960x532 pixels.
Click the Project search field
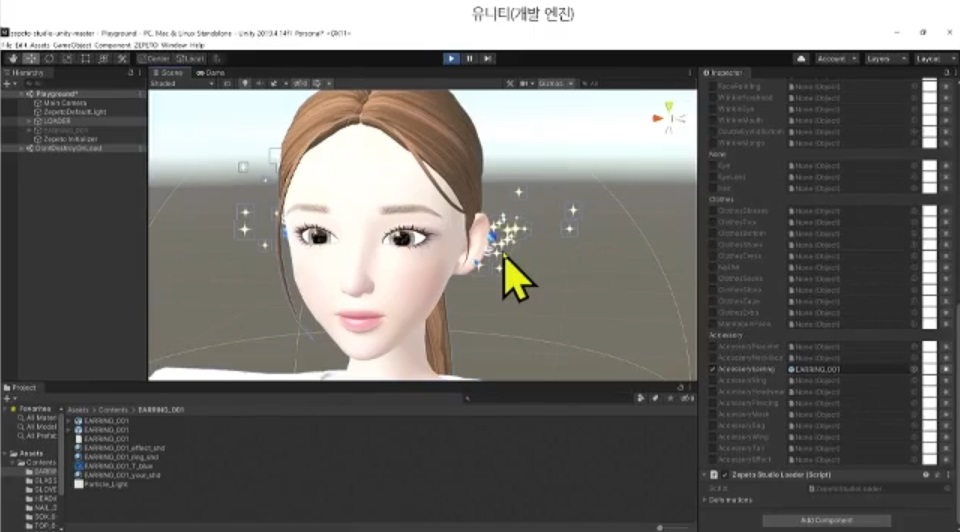coord(548,399)
